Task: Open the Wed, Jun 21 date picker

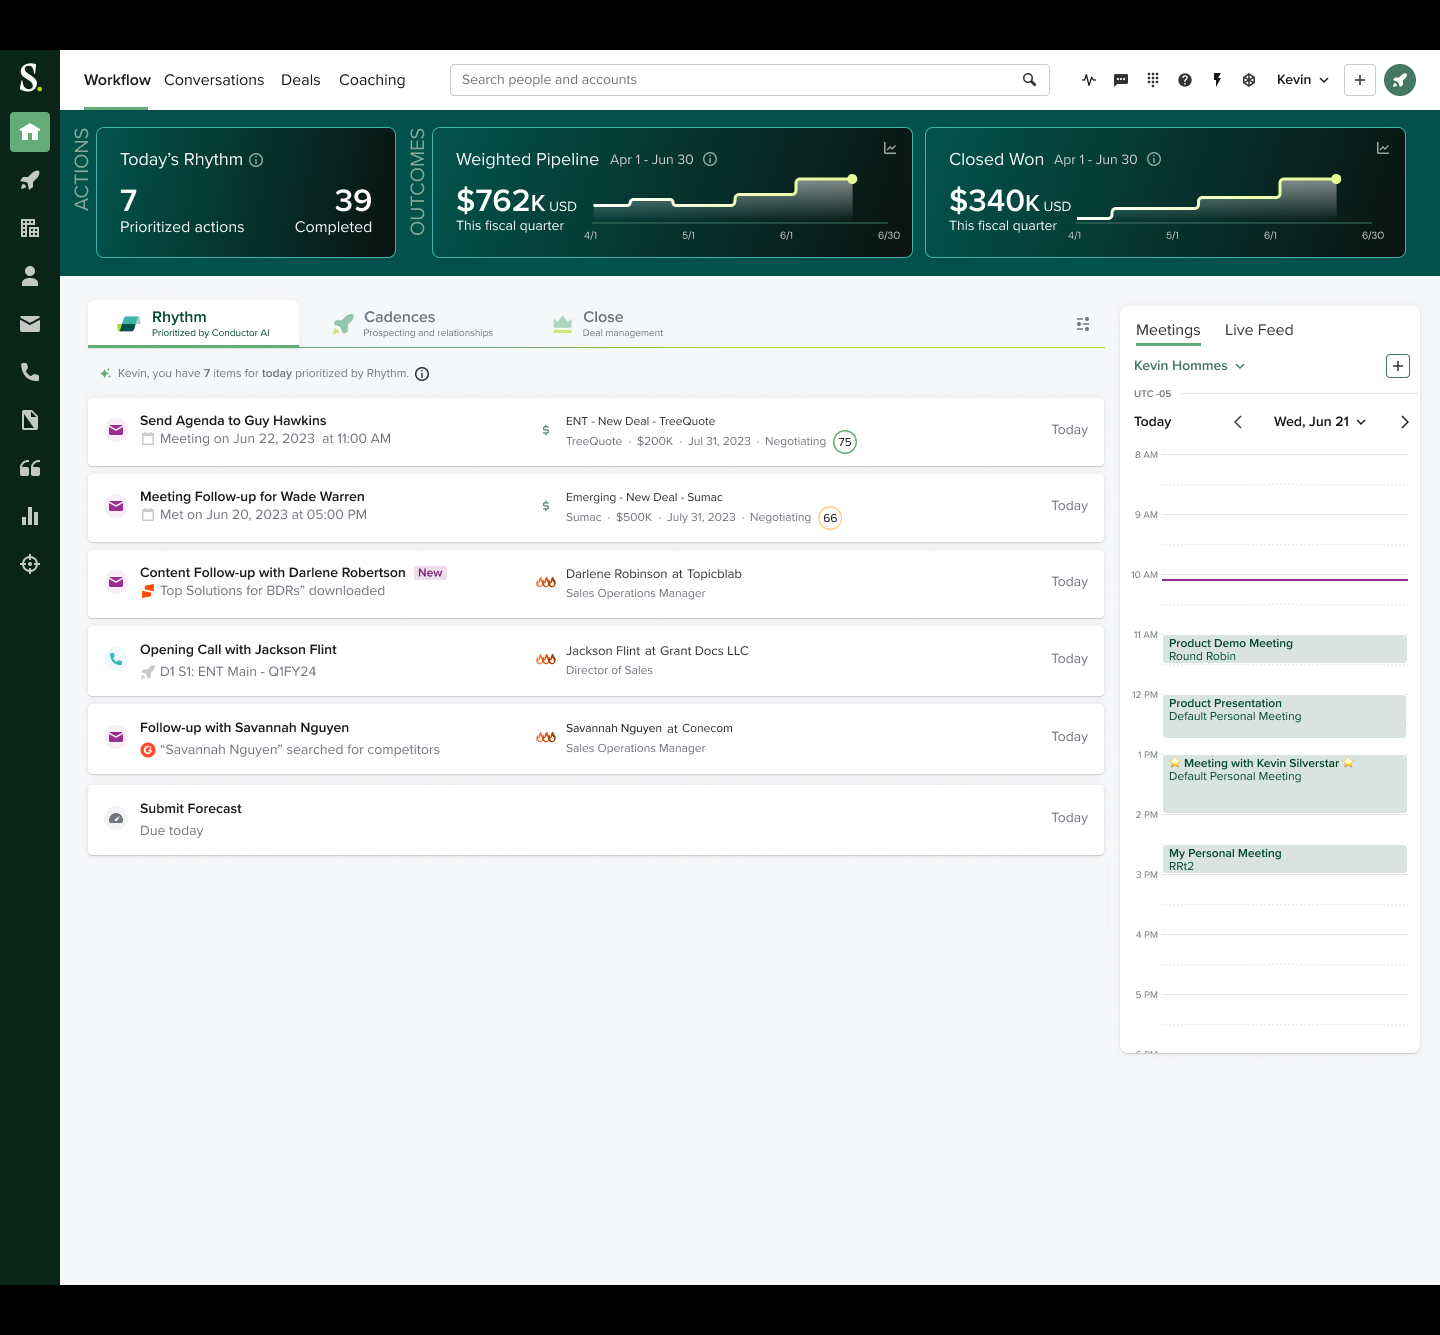Action: (1319, 422)
